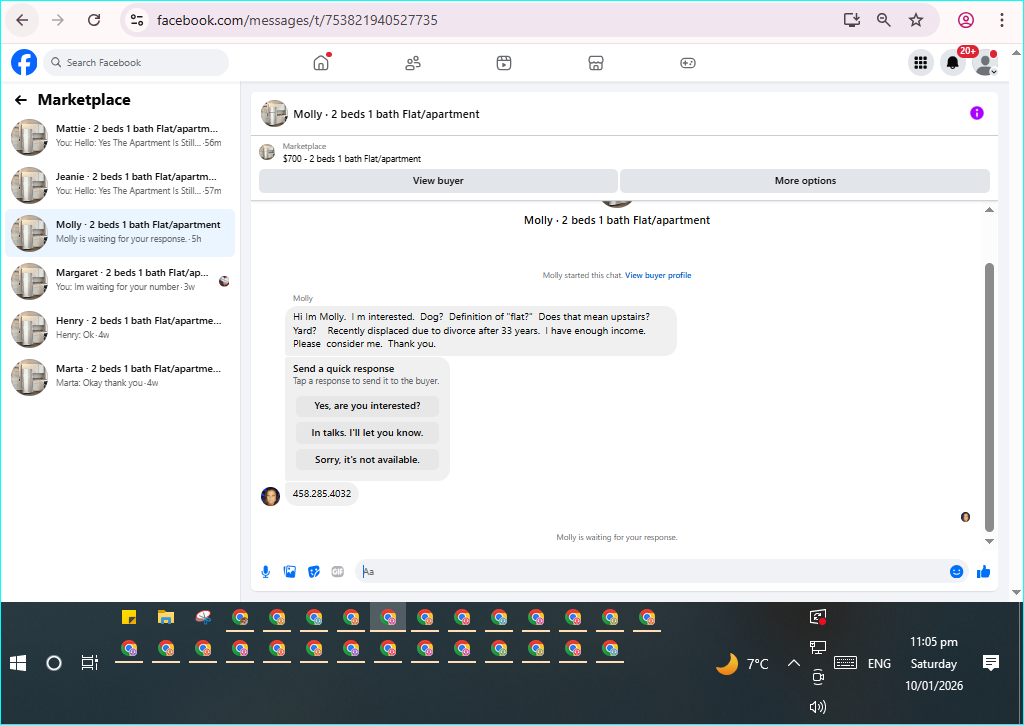Open File Explorer from the taskbar
The width and height of the screenshot is (1024, 725).
pyautogui.click(x=166, y=617)
